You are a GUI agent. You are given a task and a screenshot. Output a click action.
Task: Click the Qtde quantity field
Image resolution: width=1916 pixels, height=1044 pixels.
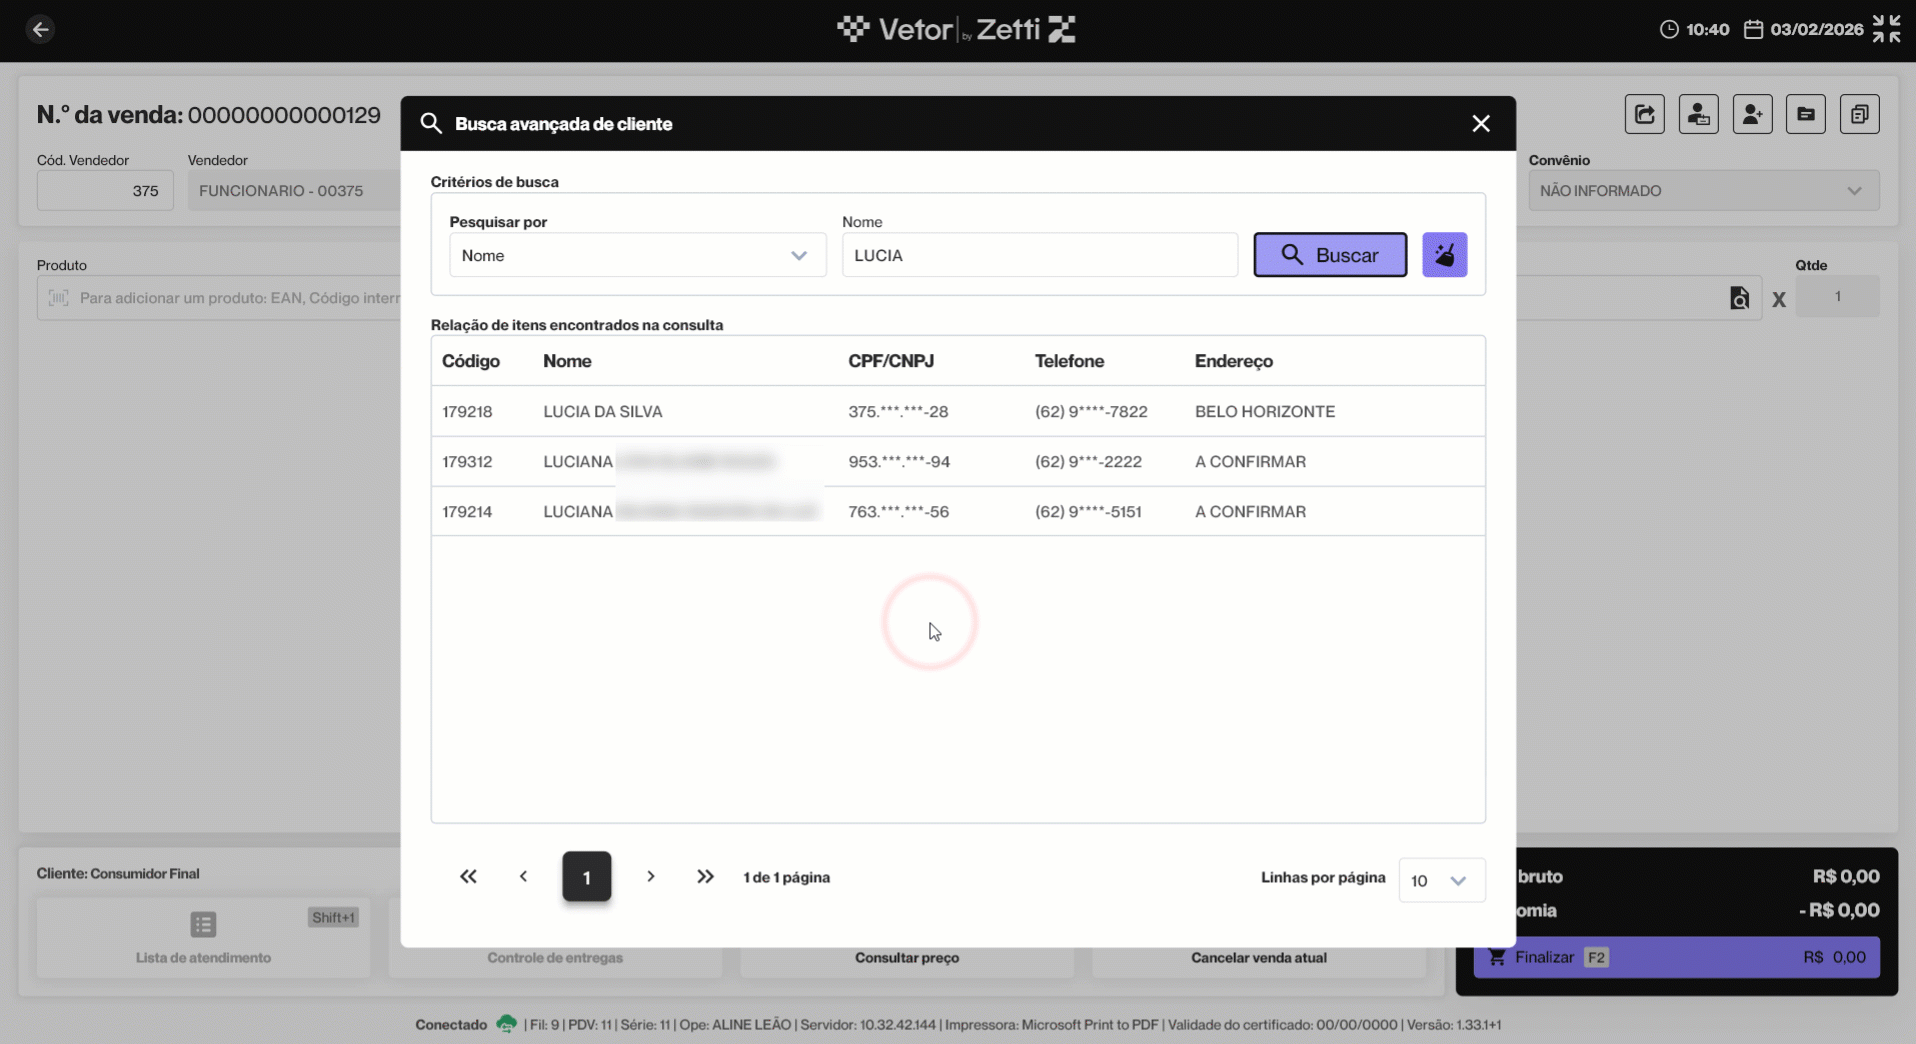1837,297
